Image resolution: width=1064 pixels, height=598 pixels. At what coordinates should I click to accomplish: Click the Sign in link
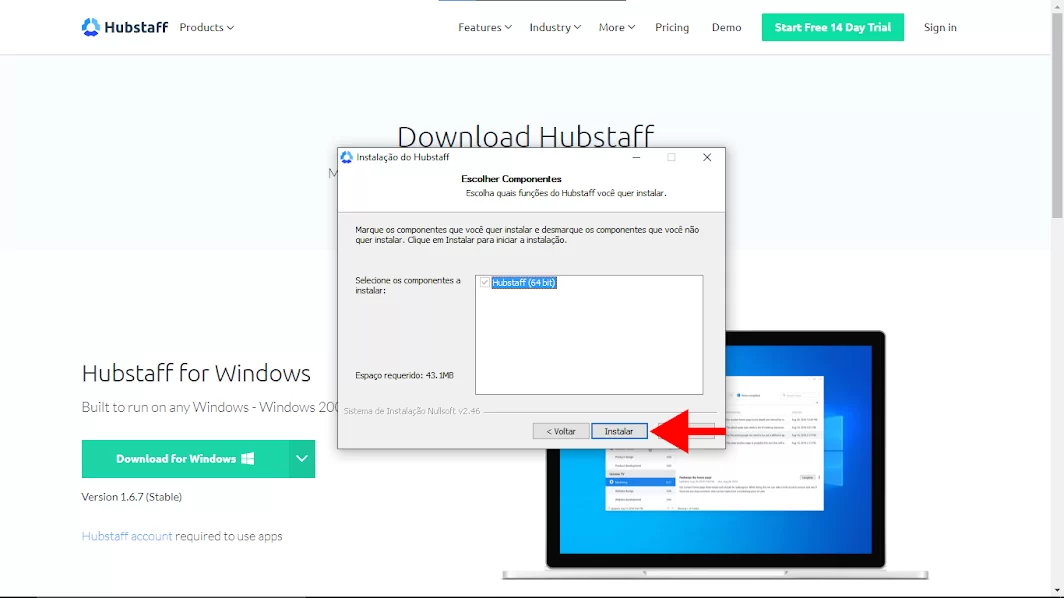coord(940,27)
